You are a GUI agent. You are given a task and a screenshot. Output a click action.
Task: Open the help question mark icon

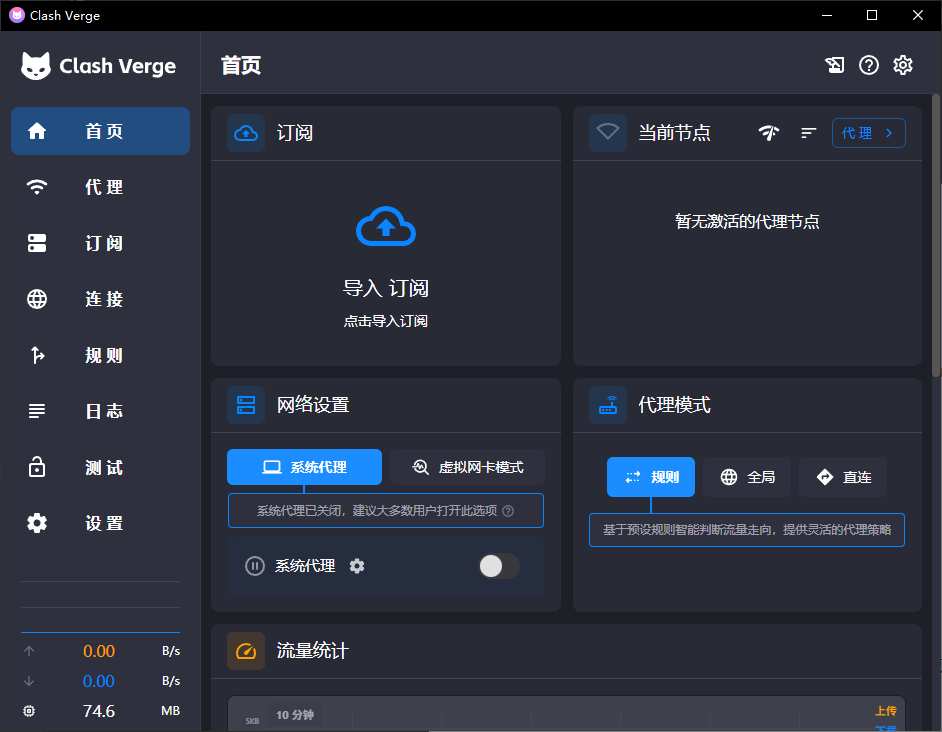coord(869,65)
